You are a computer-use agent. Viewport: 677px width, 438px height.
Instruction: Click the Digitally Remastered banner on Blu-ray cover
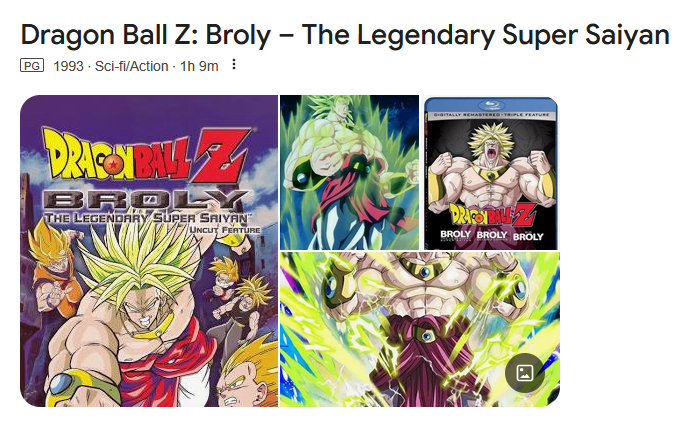click(491, 115)
